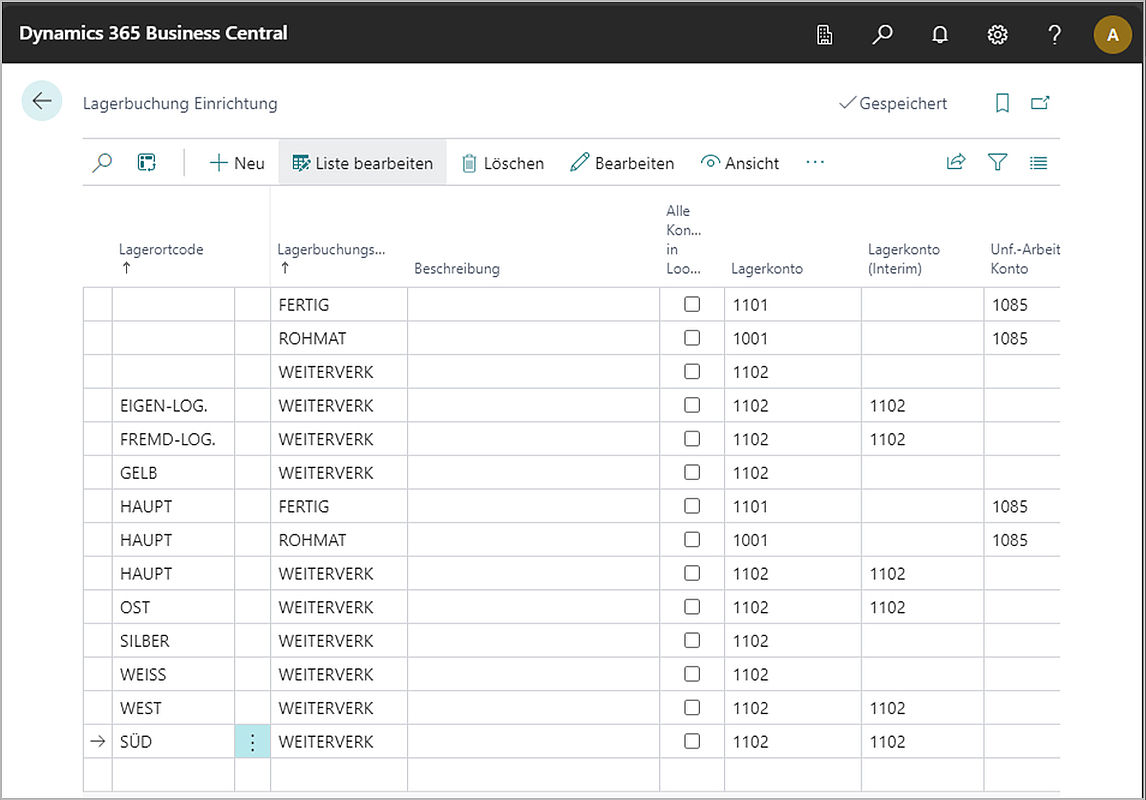The width and height of the screenshot is (1146, 800).
Task: Click the Beschreibung column header
Action: click(457, 268)
